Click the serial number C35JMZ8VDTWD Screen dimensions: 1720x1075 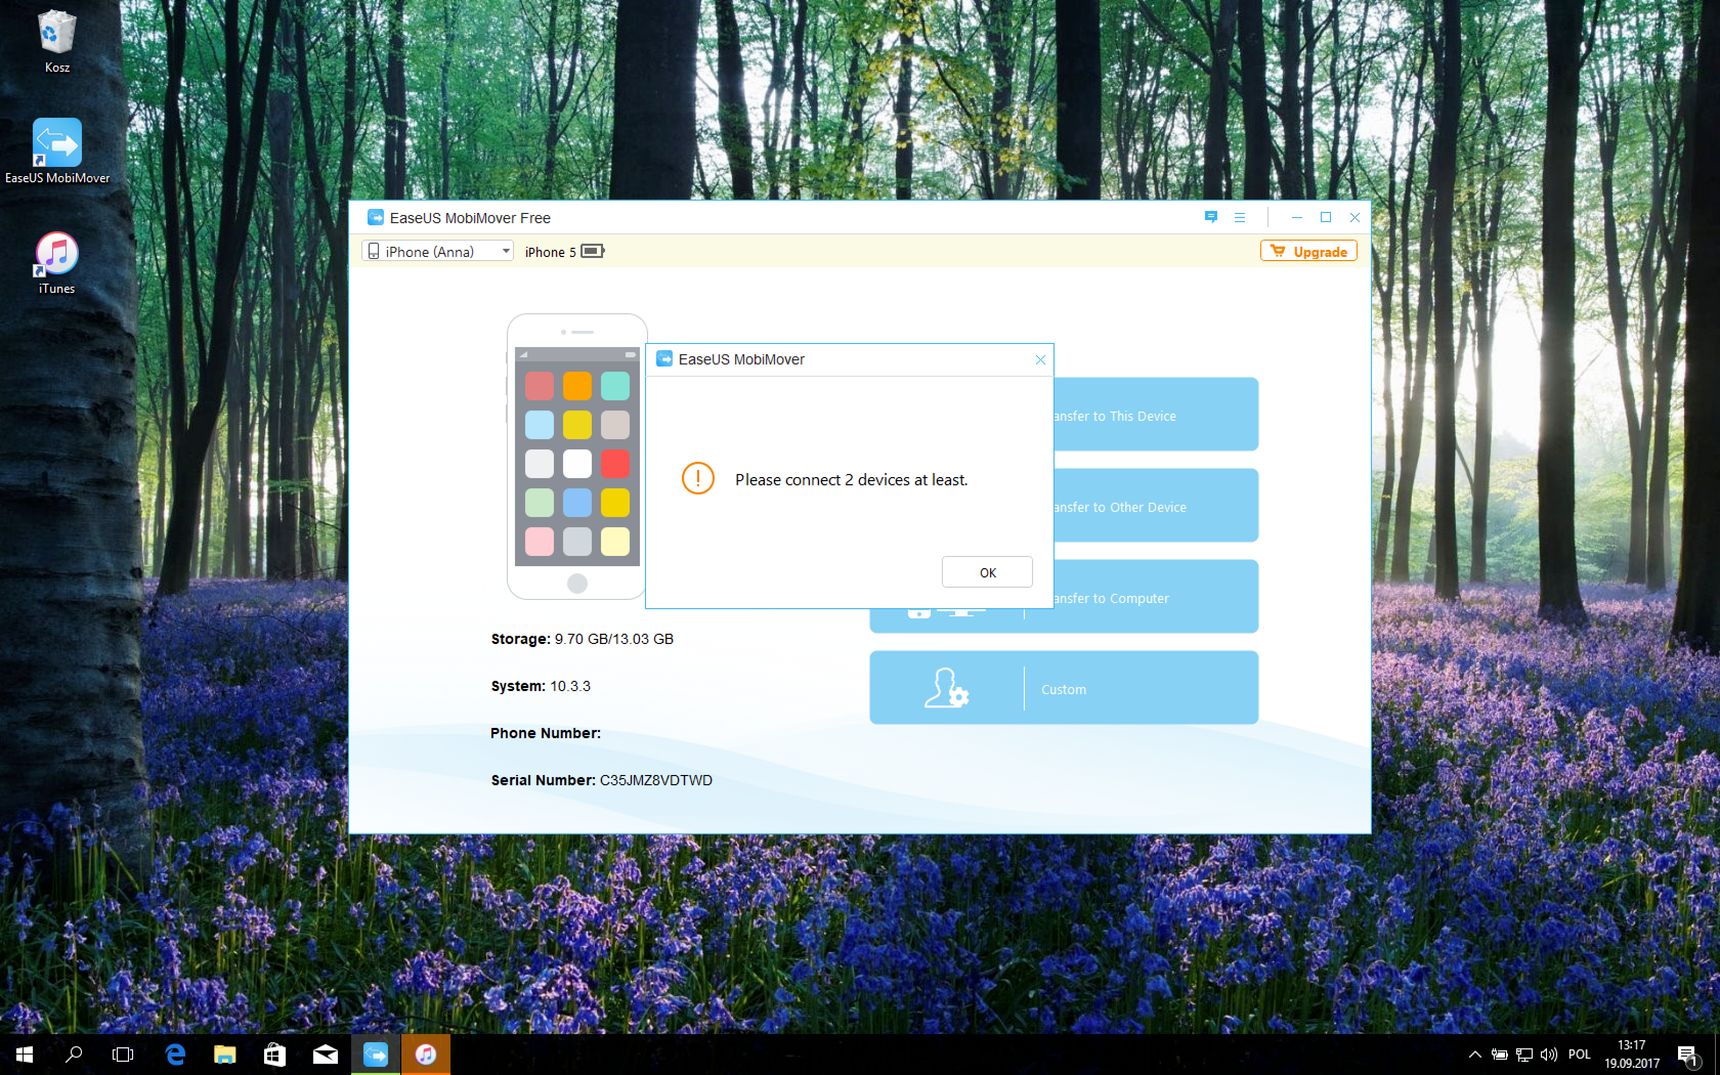pyautogui.click(x=656, y=780)
